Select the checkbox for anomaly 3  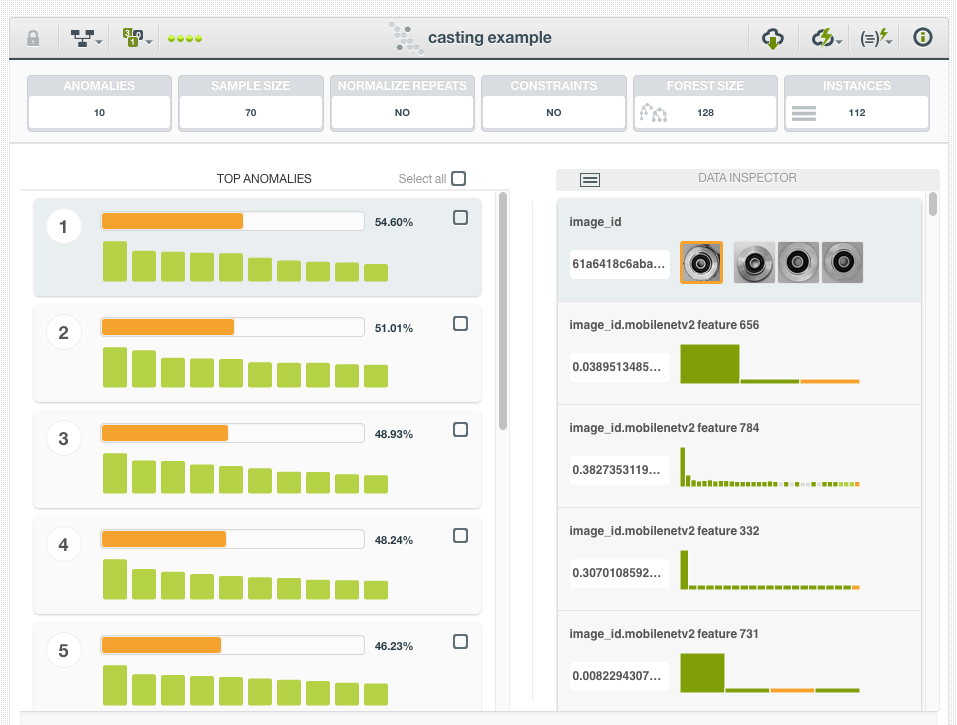click(x=460, y=430)
